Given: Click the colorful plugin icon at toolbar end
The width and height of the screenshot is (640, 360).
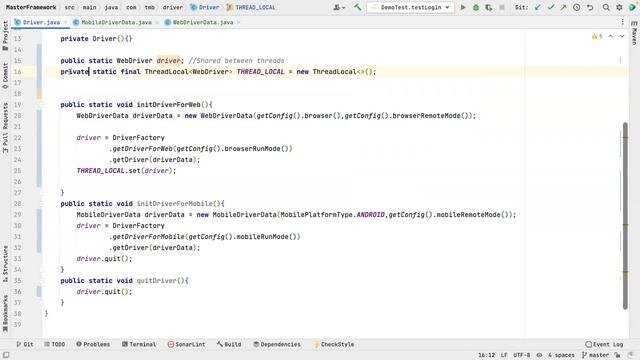Looking at the screenshot, I should pos(632,7).
